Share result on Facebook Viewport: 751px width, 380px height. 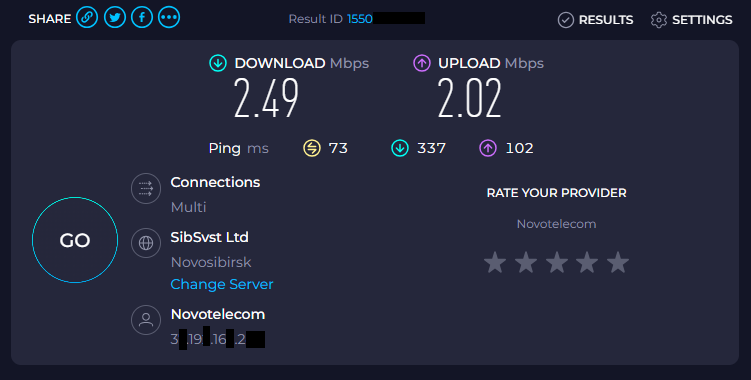142,18
